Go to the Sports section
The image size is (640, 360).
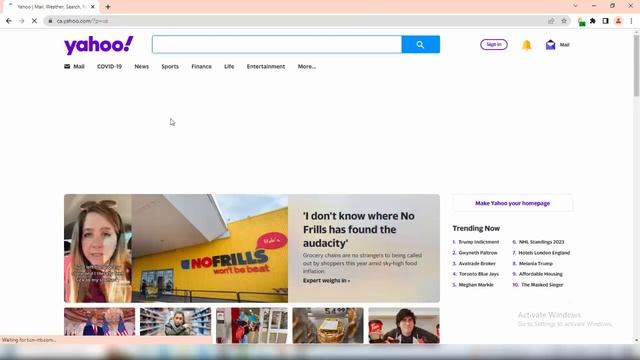[170, 67]
